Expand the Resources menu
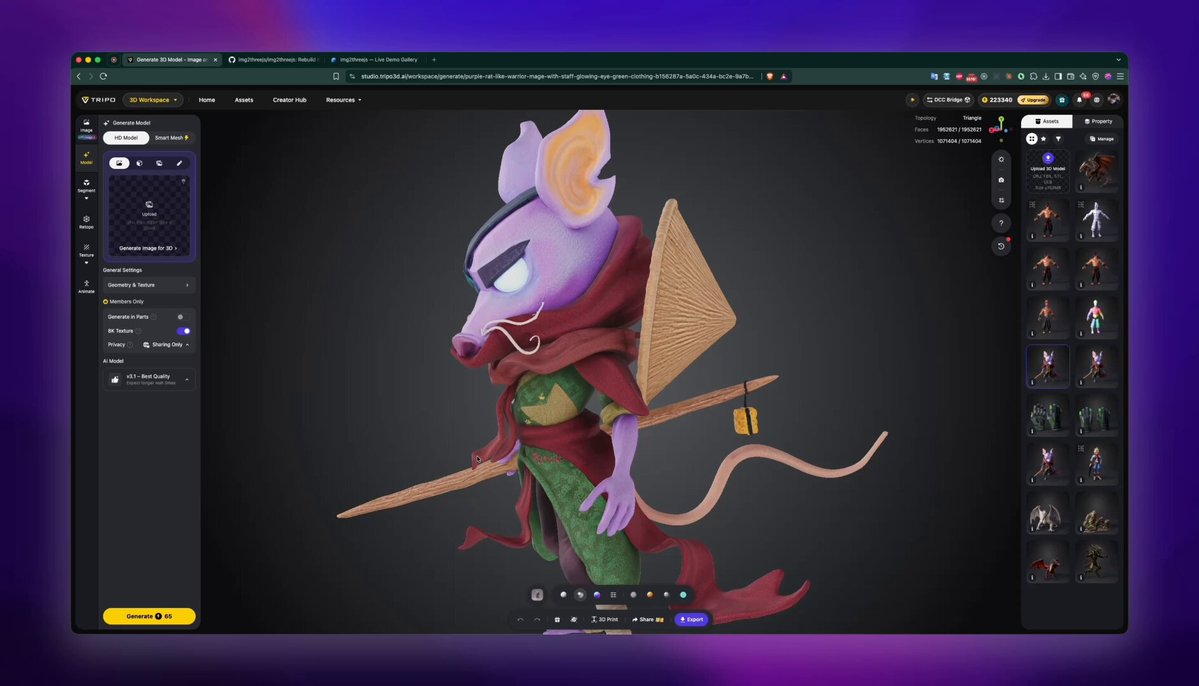1199x686 pixels. coord(343,99)
